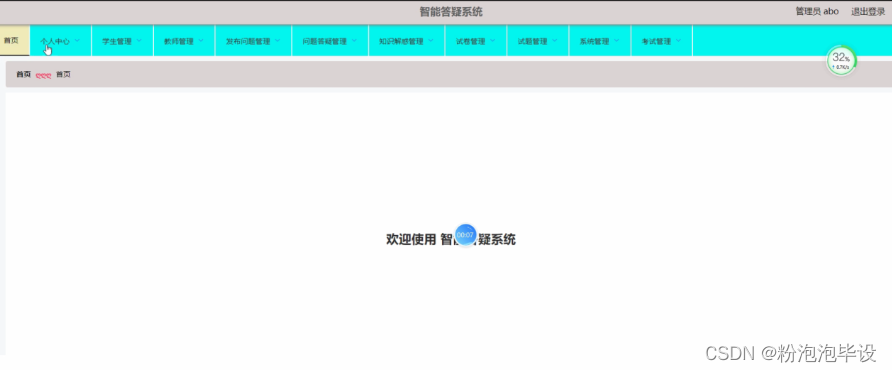Image resolution: width=892 pixels, height=372 pixels.
Task: Click the last 首页 breadcrumb item
Action: point(63,75)
